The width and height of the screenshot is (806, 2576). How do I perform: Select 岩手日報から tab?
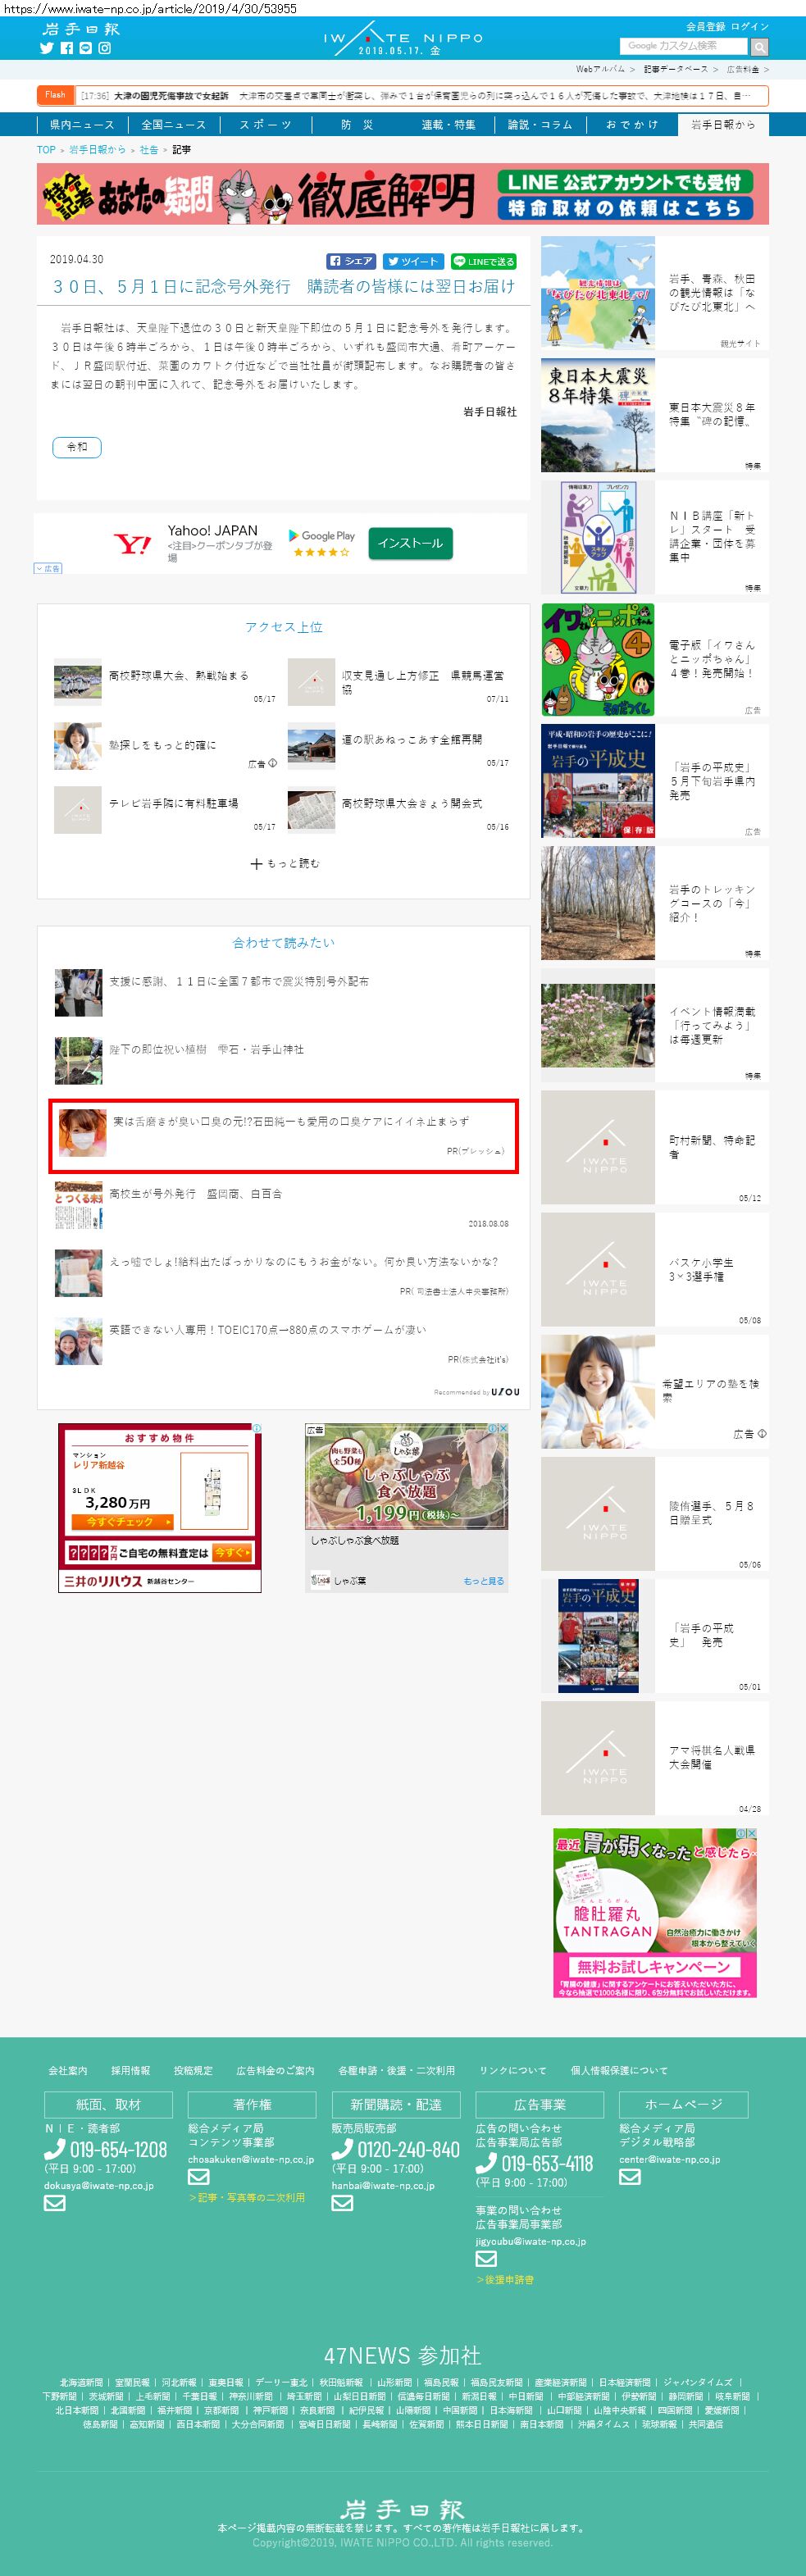[724, 125]
